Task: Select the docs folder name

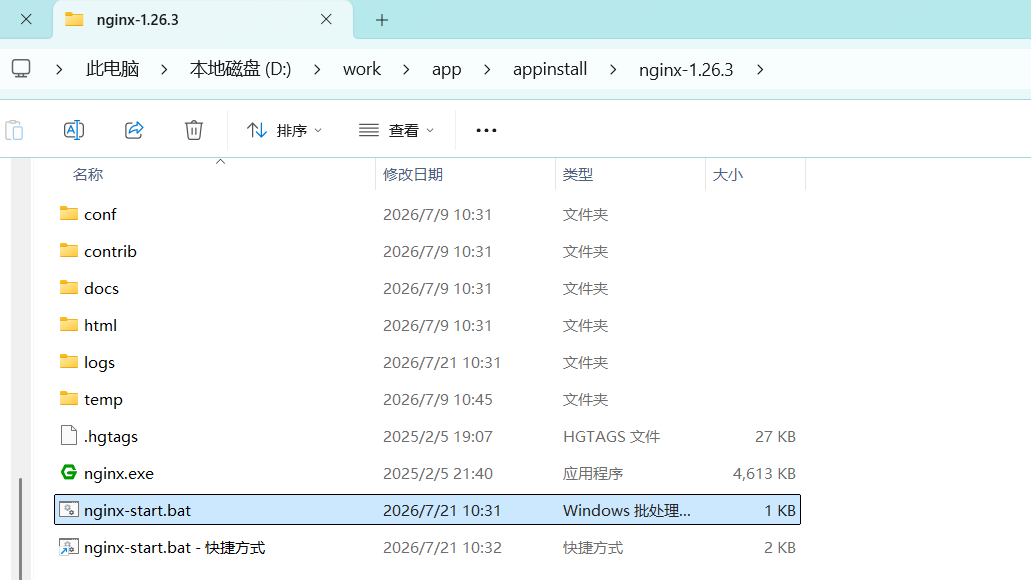Action: pos(101,289)
